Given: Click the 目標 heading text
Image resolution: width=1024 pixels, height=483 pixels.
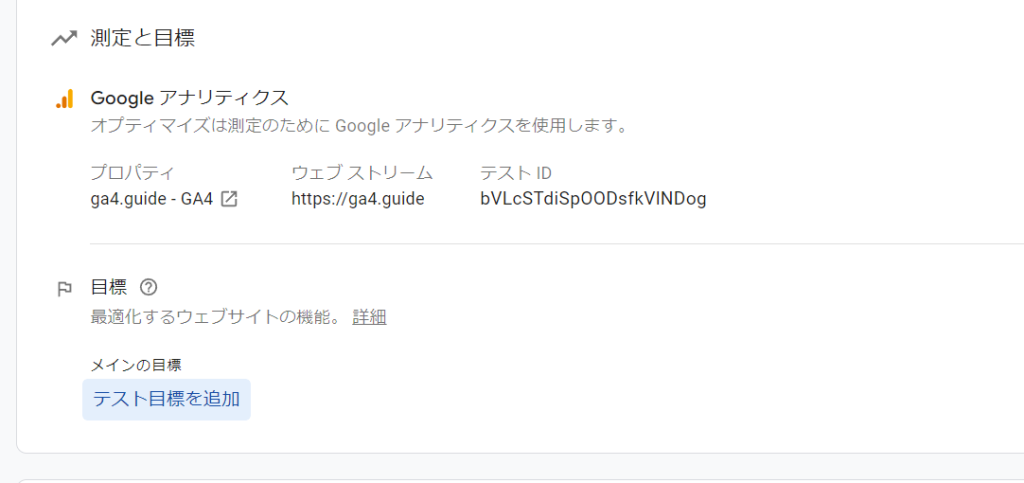Looking at the screenshot, I should [x=108, y=287].
